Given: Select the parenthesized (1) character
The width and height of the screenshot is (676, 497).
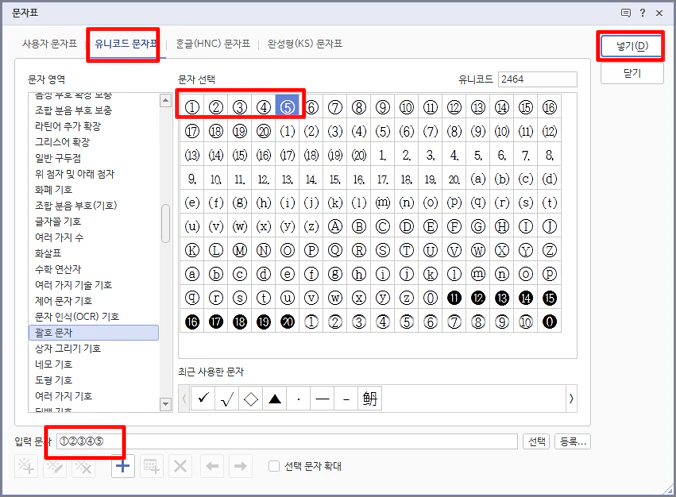Looking at the screenshot, I should (288, 131).
